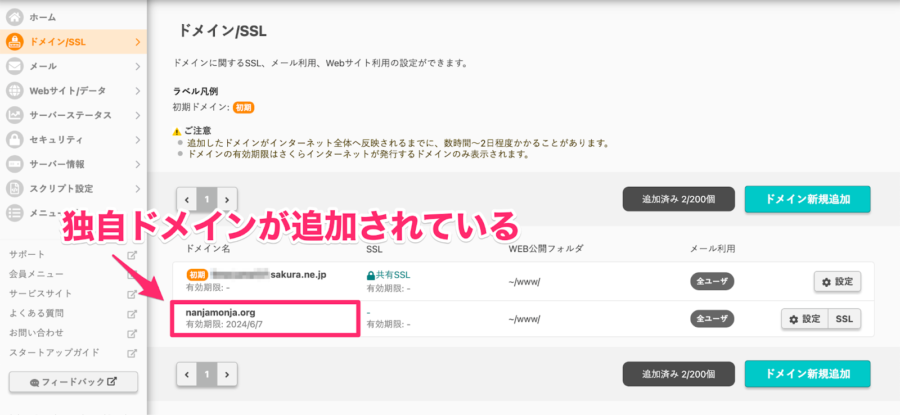Click the サーバーステータス chart icon
Screen dimensions: 900x415
tap(14, 115)
